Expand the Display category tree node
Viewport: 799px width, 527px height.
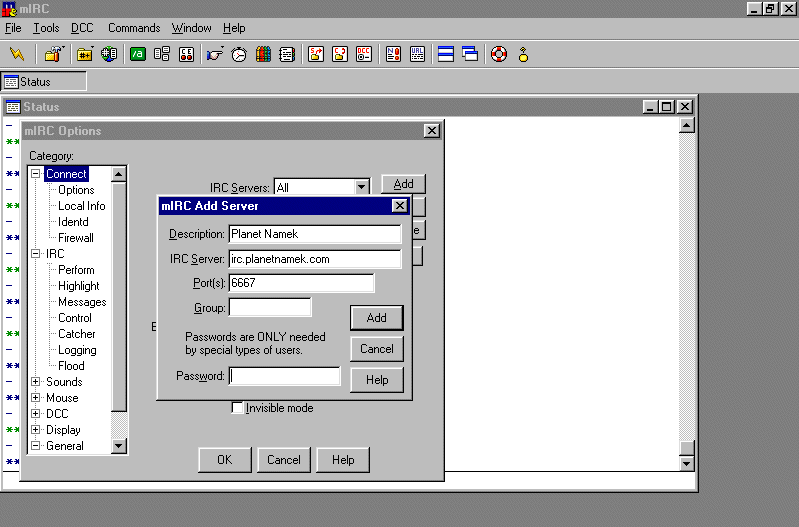point(36,429)
